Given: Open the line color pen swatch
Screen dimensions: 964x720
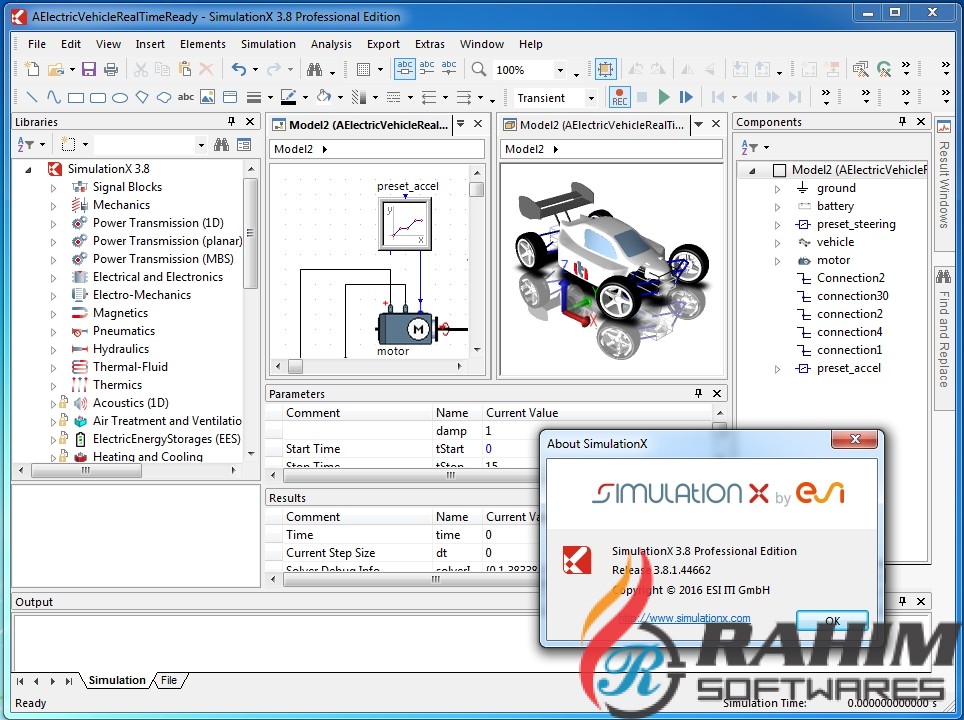Looking at the screenshot, I should (288, 97).
